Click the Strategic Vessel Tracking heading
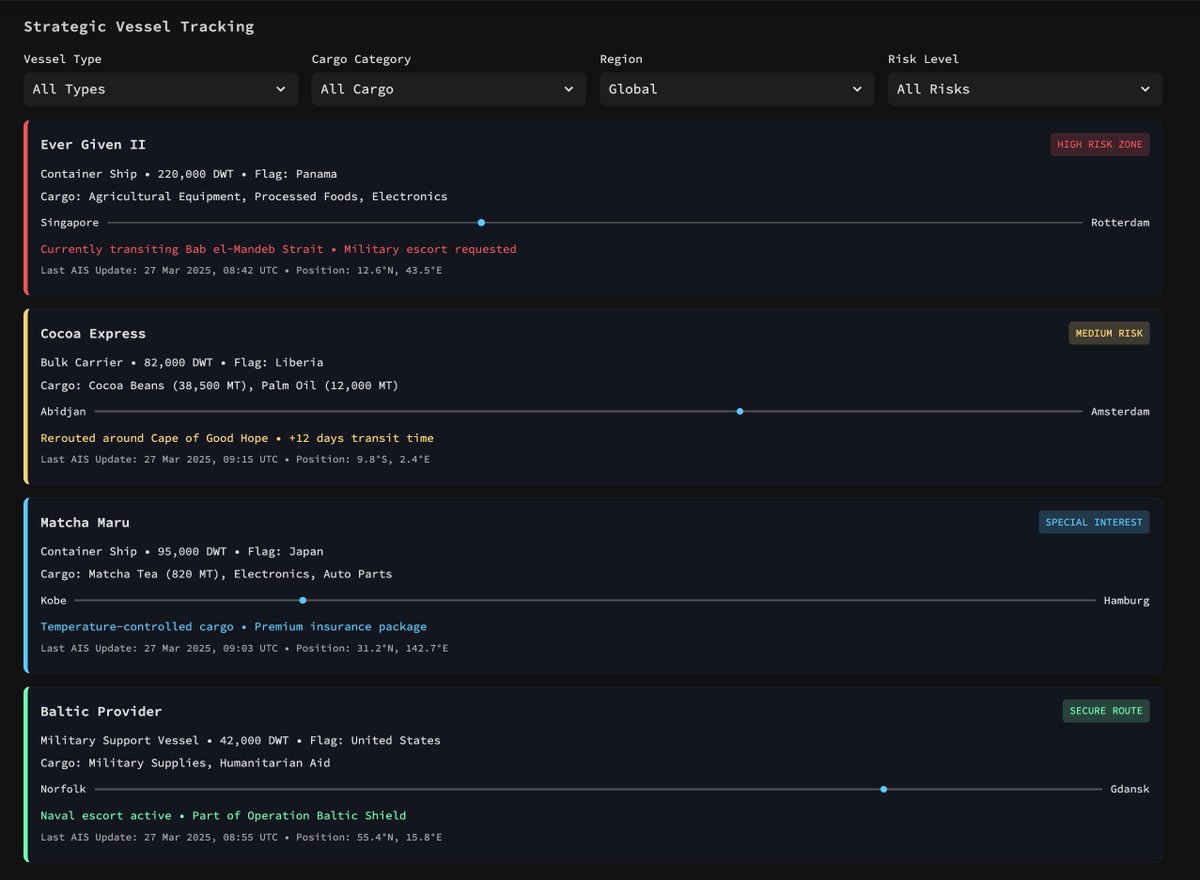The width and height of the screenshot is (1200, 880). click(x=139, y=27)
